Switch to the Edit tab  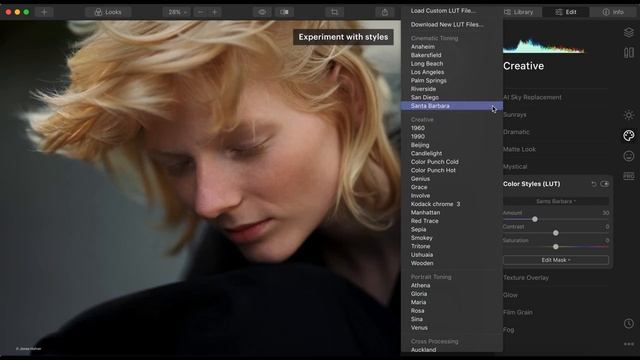point(565,12)
